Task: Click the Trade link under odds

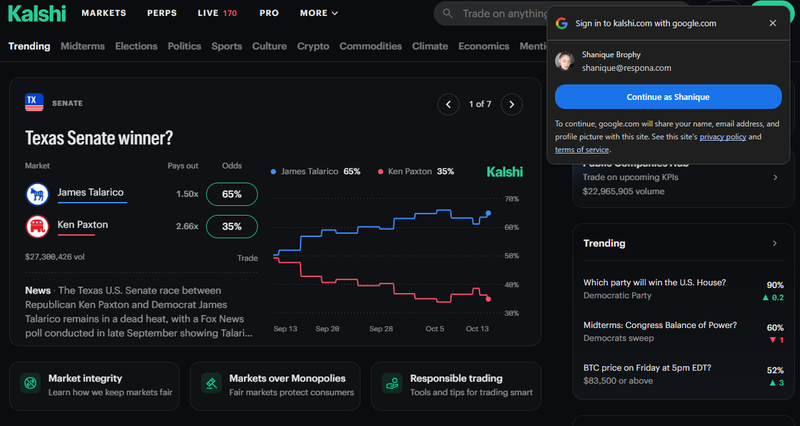Action: point(247,258)
